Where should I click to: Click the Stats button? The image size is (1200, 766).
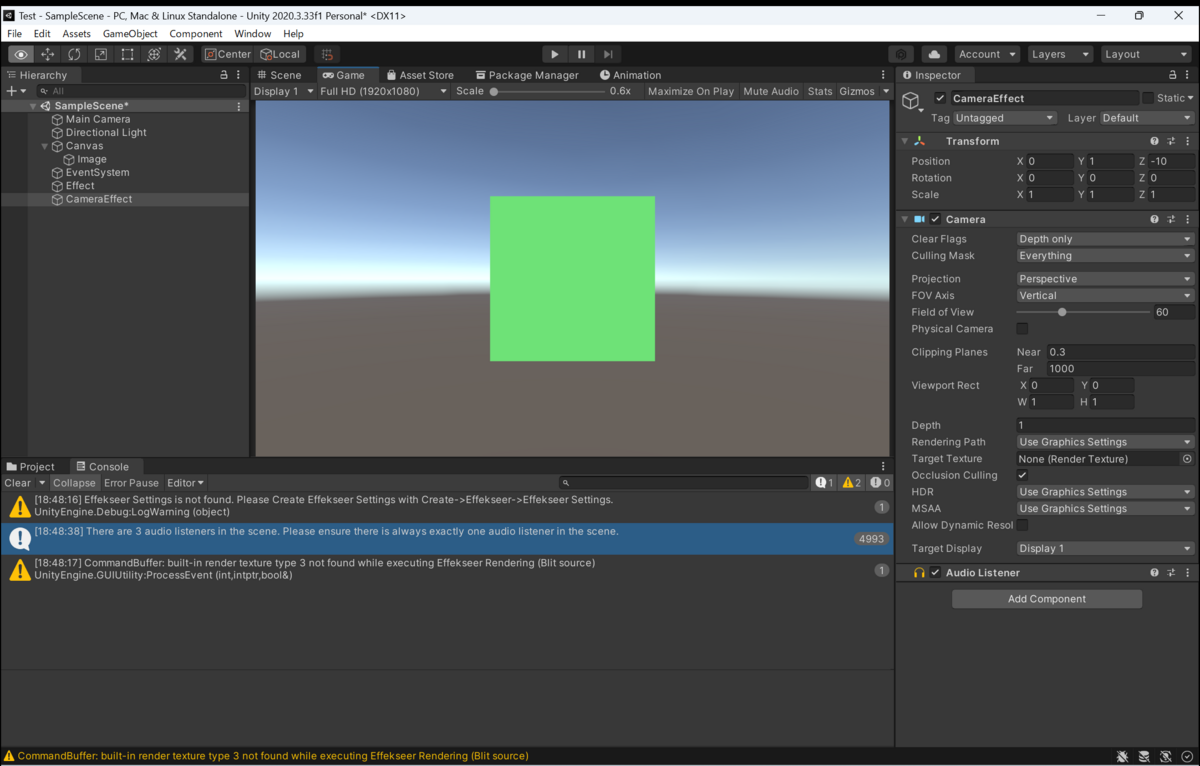(x=820, y=91)
